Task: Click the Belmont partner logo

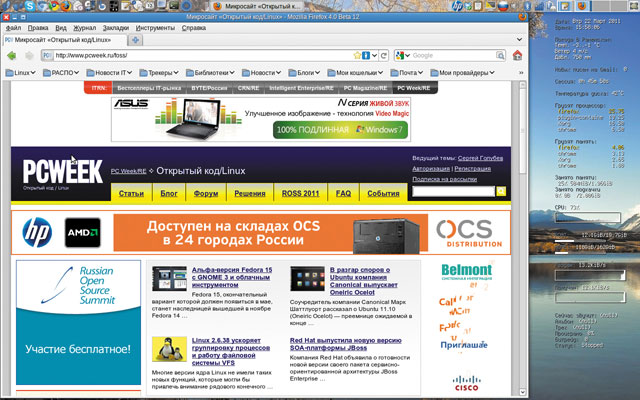Action: (467, 271)
